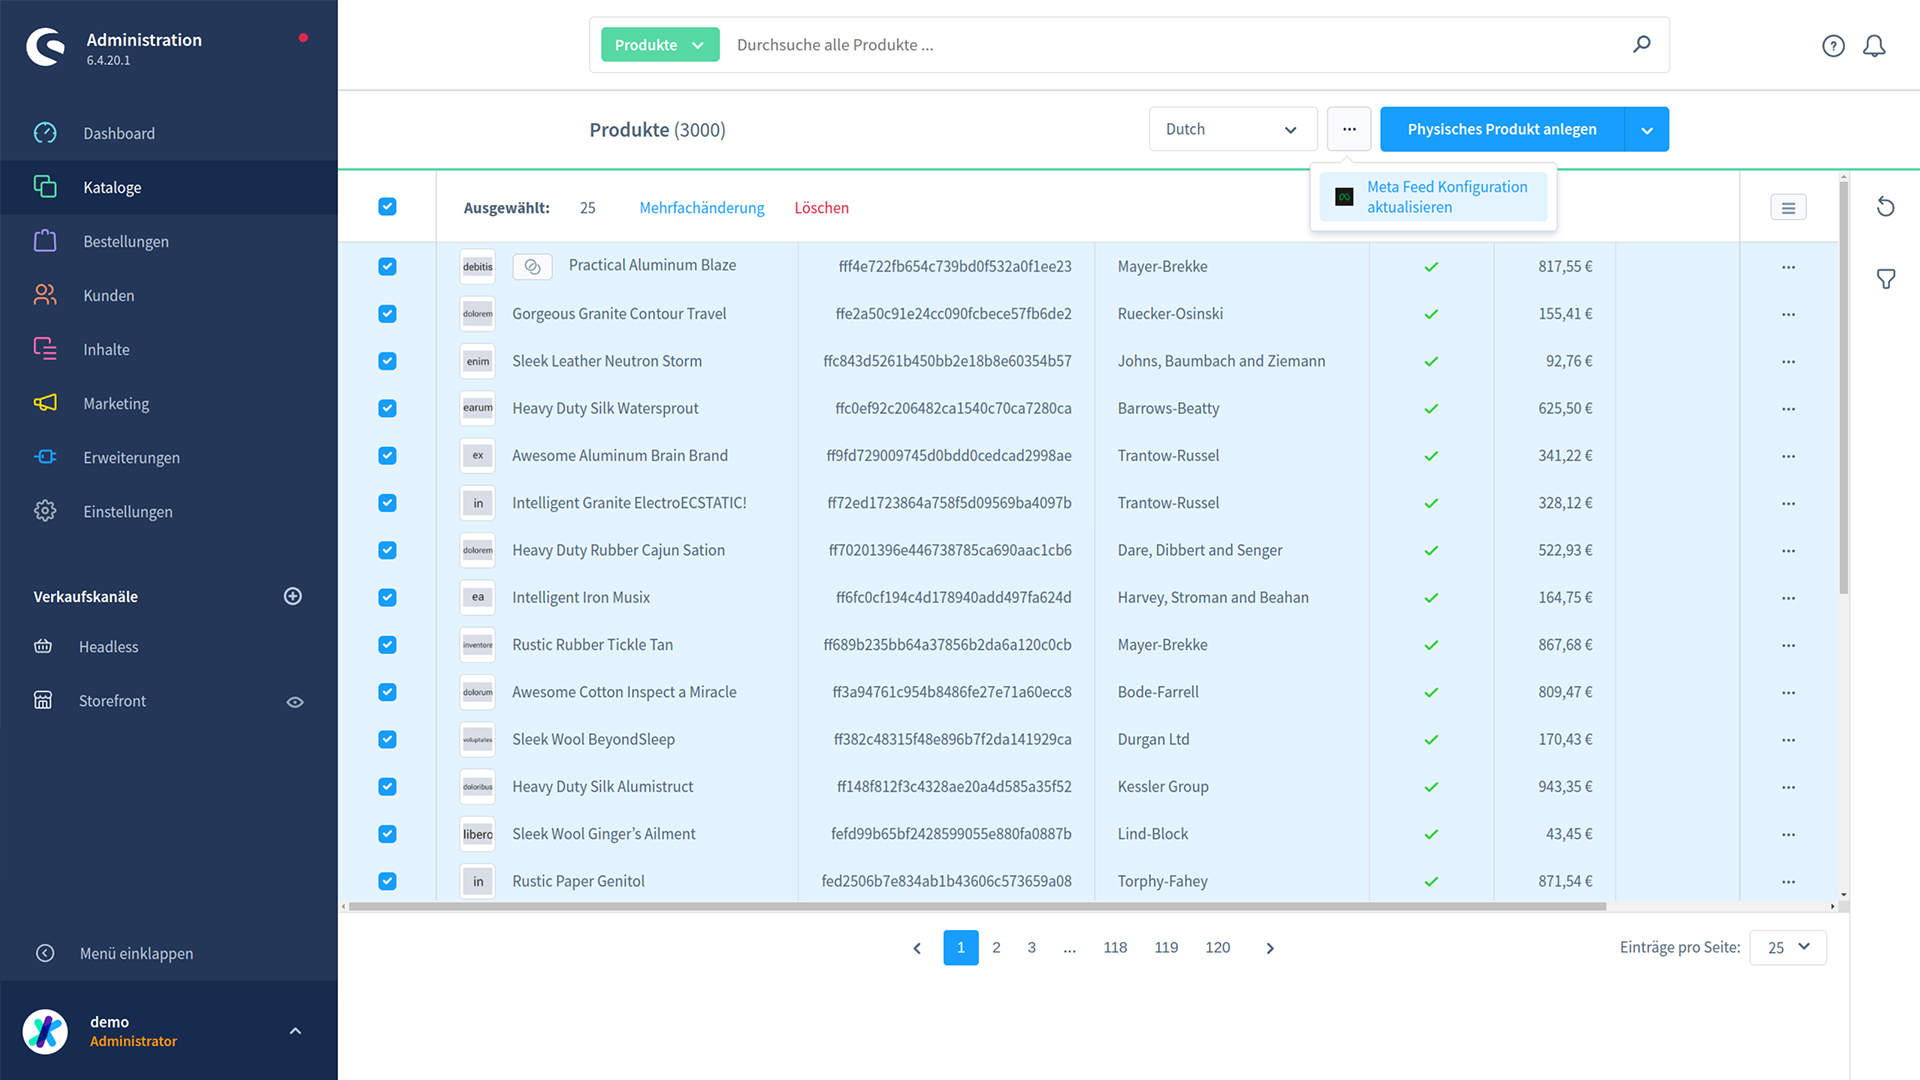Image resolution: width=1920 pixels, height=1080 pixels.
Task: Click the notification bell icon
Action: coord(1874,46)
